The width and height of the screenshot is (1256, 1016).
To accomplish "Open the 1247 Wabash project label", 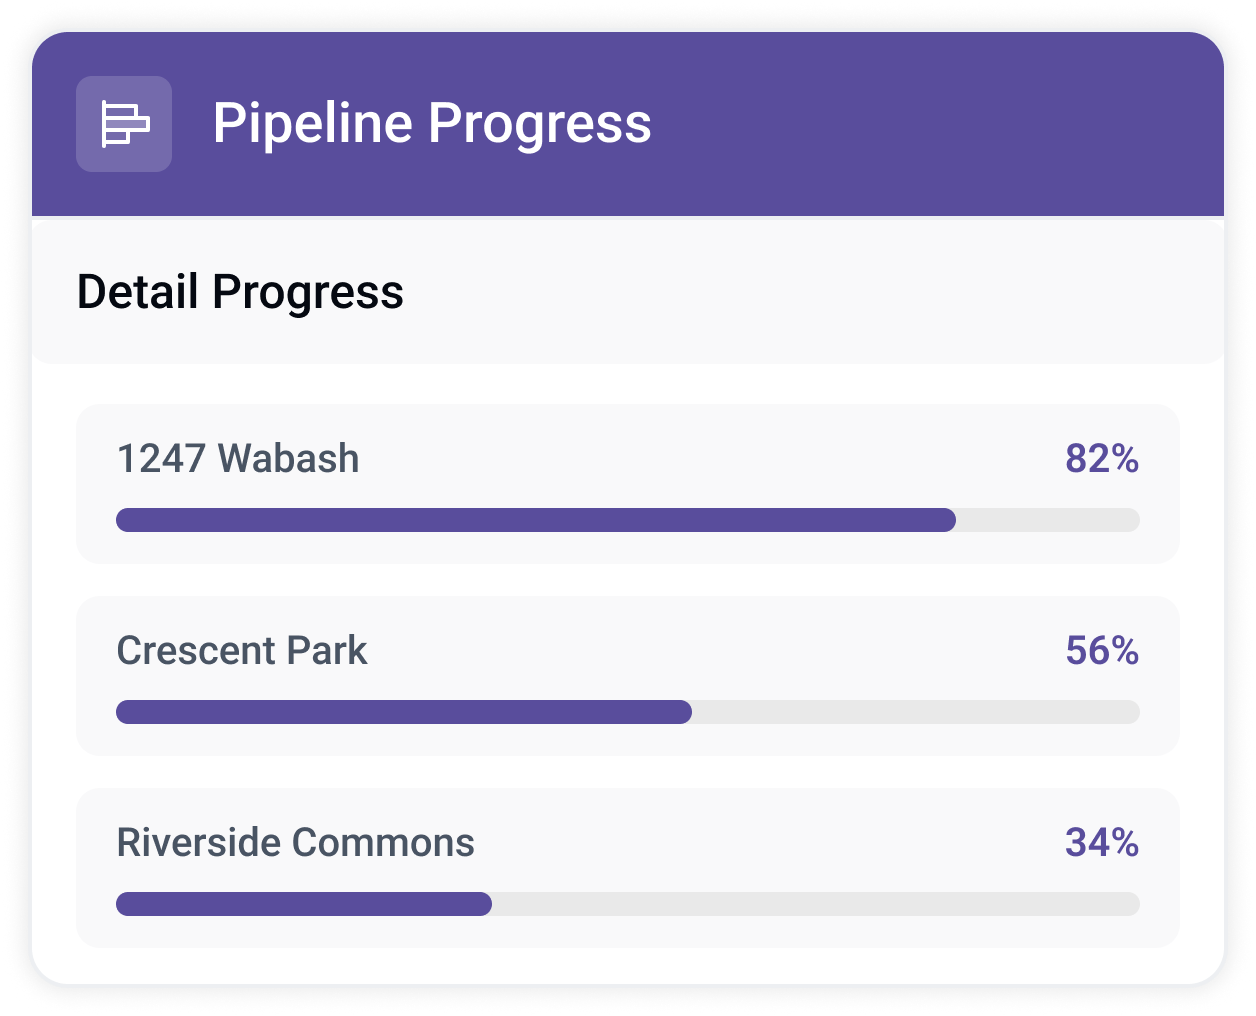I will coord(238,458).
